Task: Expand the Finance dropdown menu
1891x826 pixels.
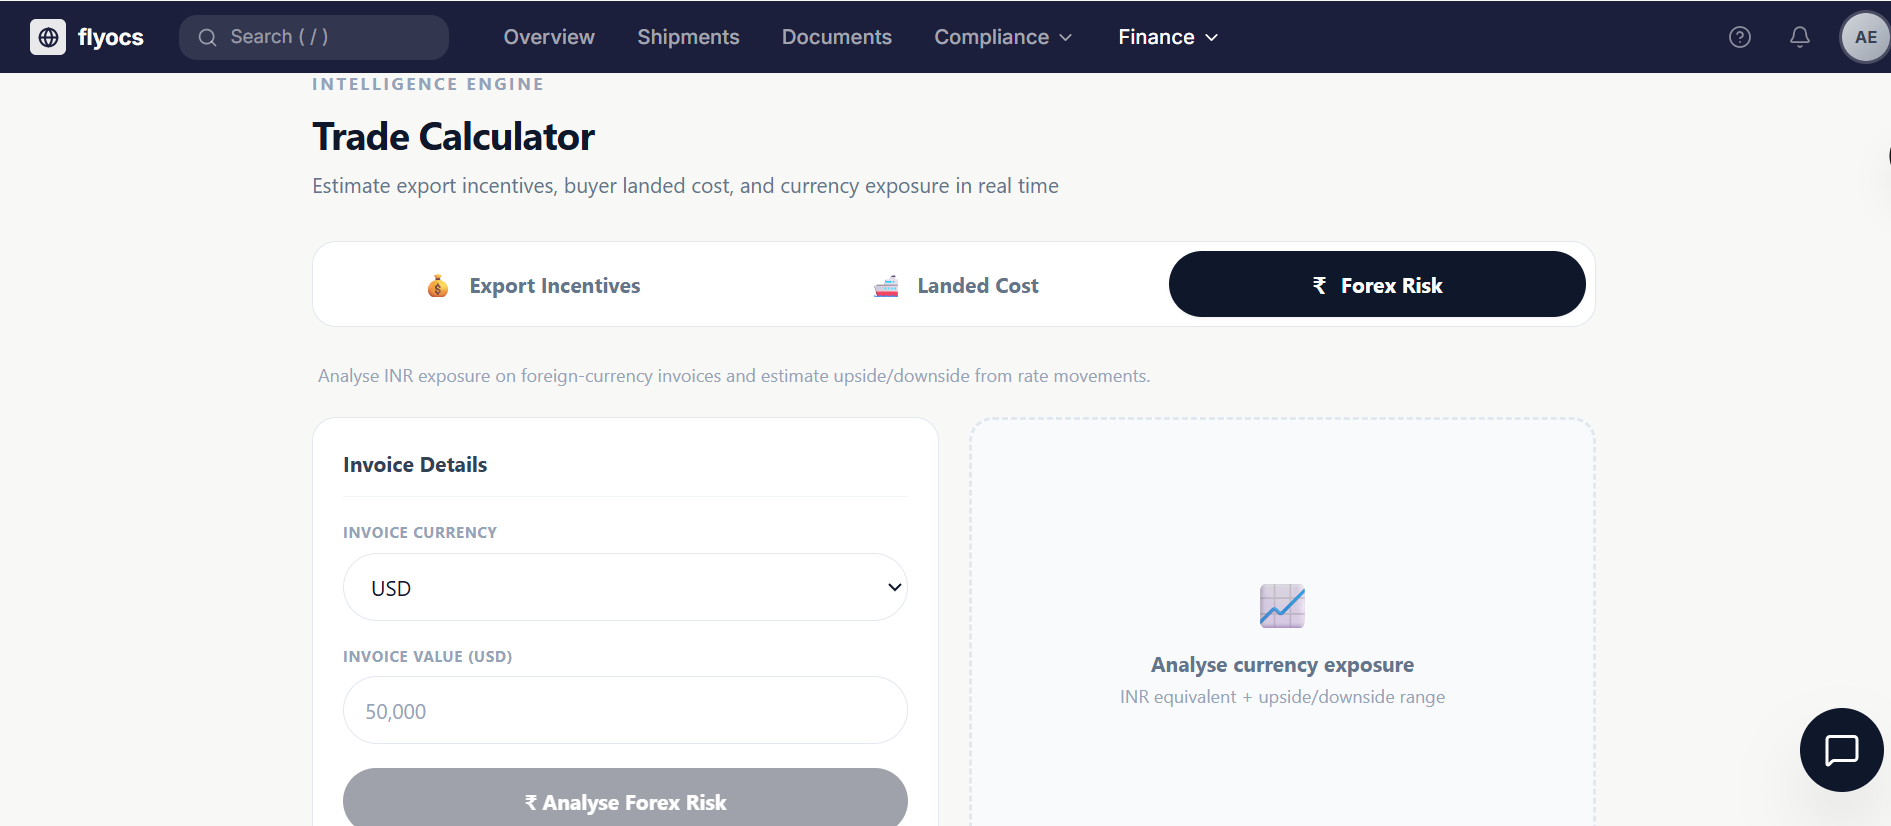Action: [1167, 37]
